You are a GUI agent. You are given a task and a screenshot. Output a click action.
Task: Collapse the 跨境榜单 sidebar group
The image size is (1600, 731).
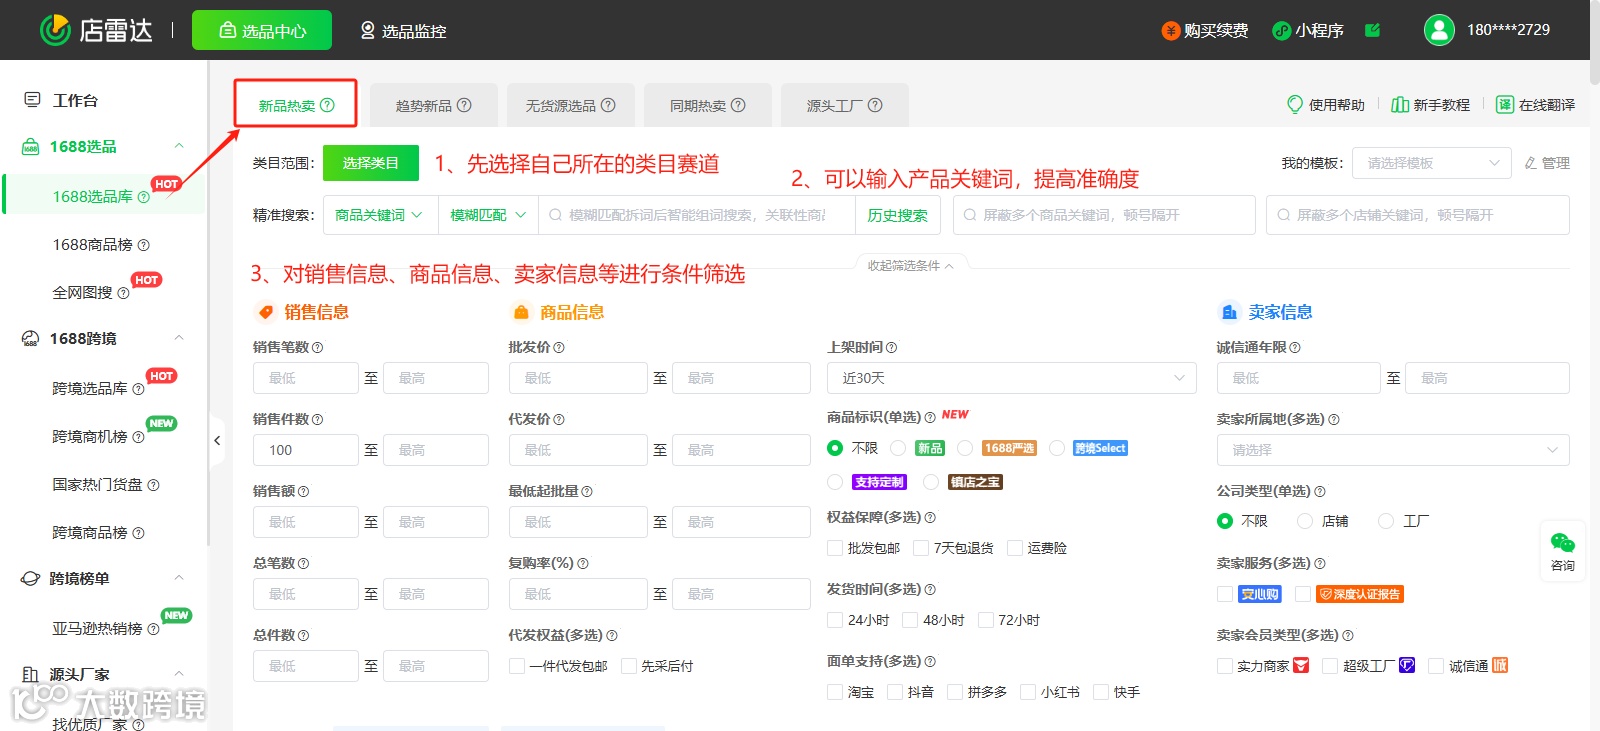[x=179, y=578]
